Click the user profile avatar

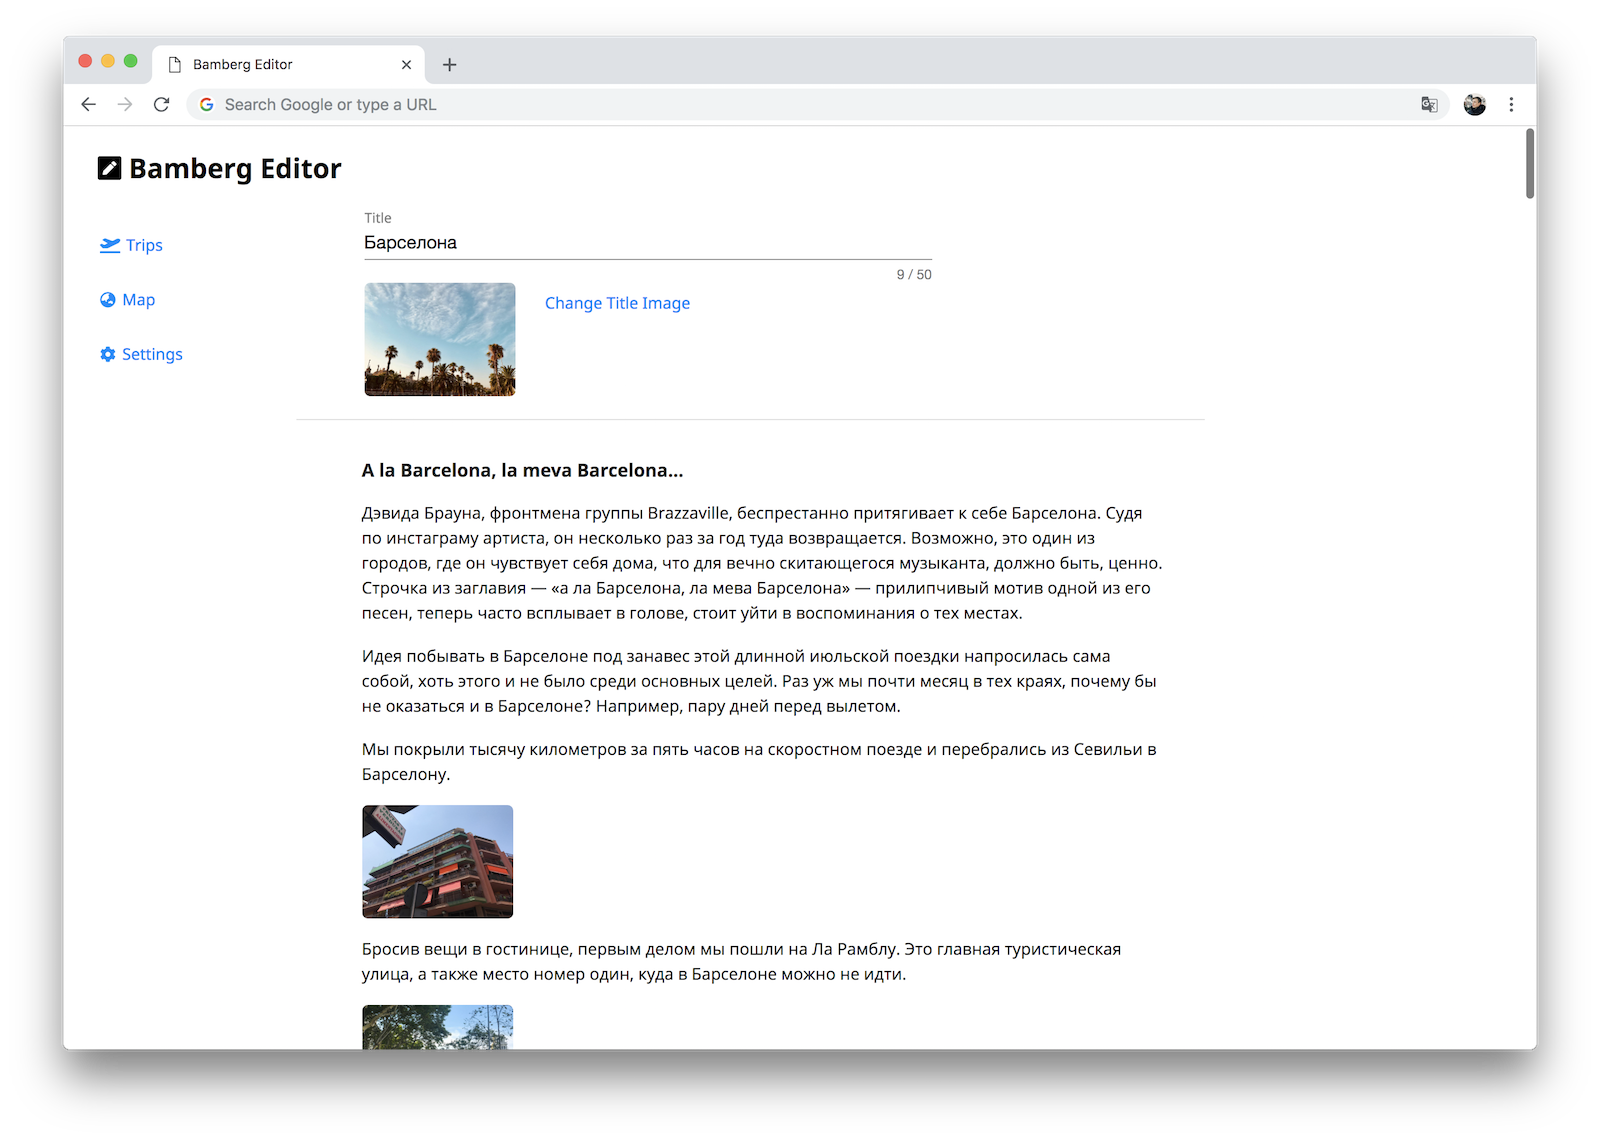click(1474, 104)
